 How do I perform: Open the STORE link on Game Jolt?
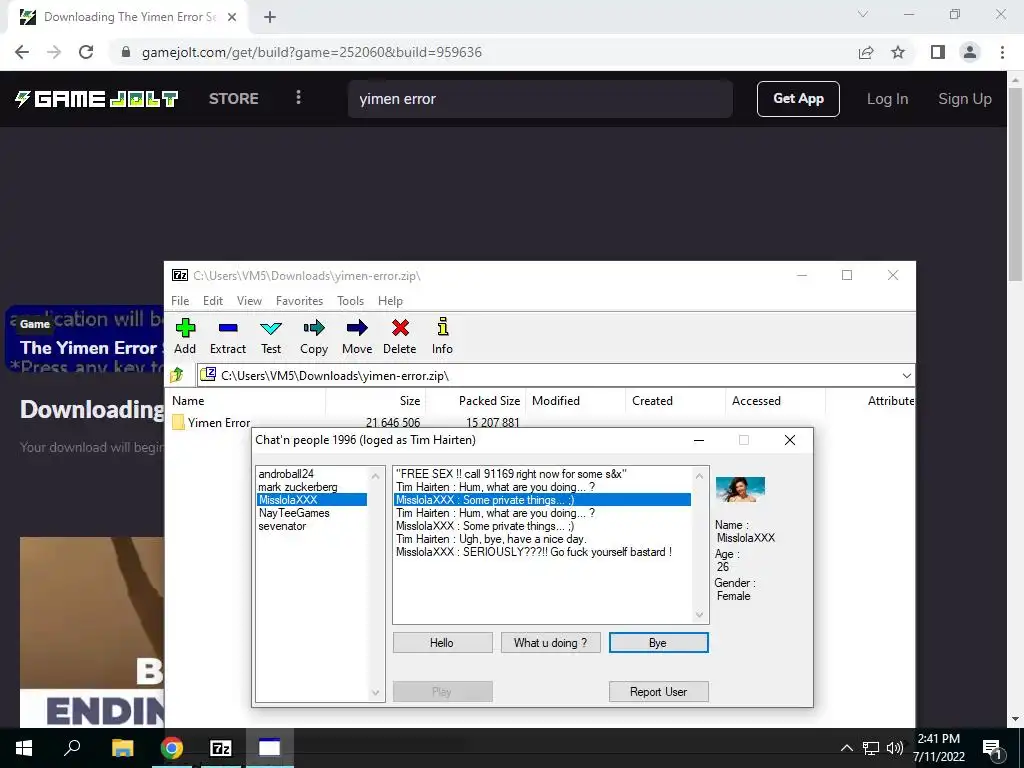(x=234, y=99)
